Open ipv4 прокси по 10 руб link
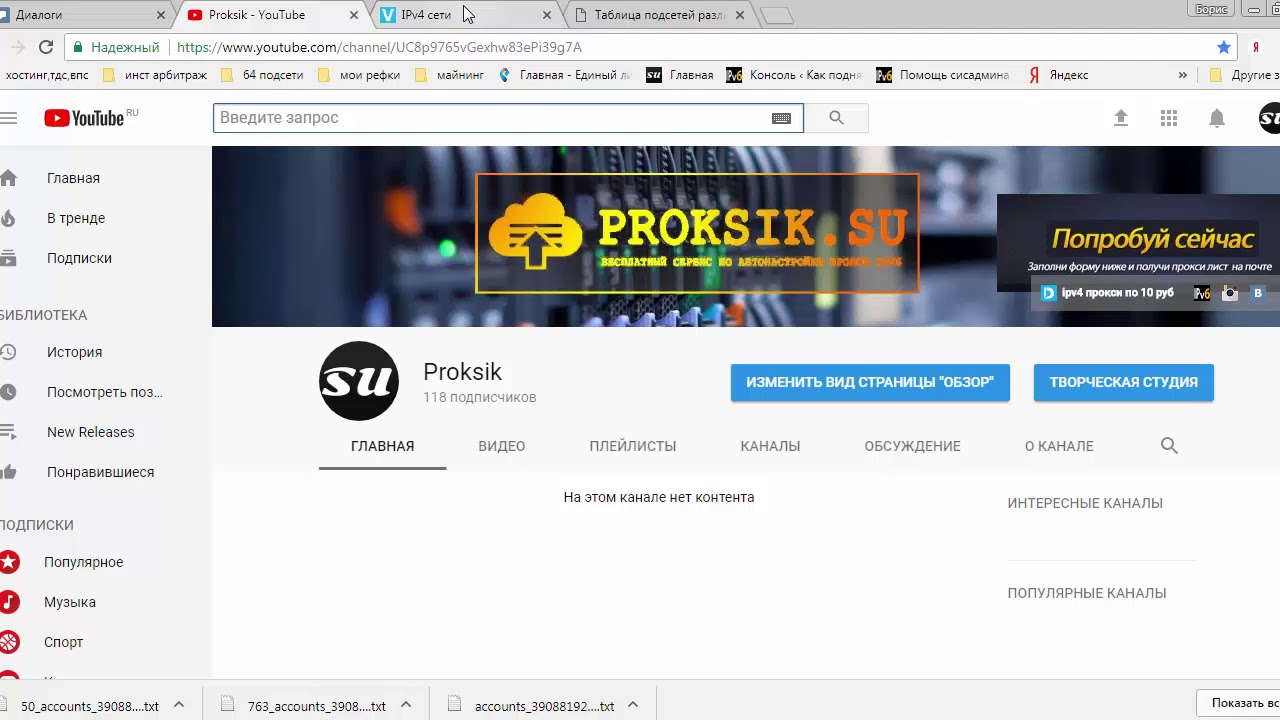The image size is (1280, 720). tap(1108, 293)
